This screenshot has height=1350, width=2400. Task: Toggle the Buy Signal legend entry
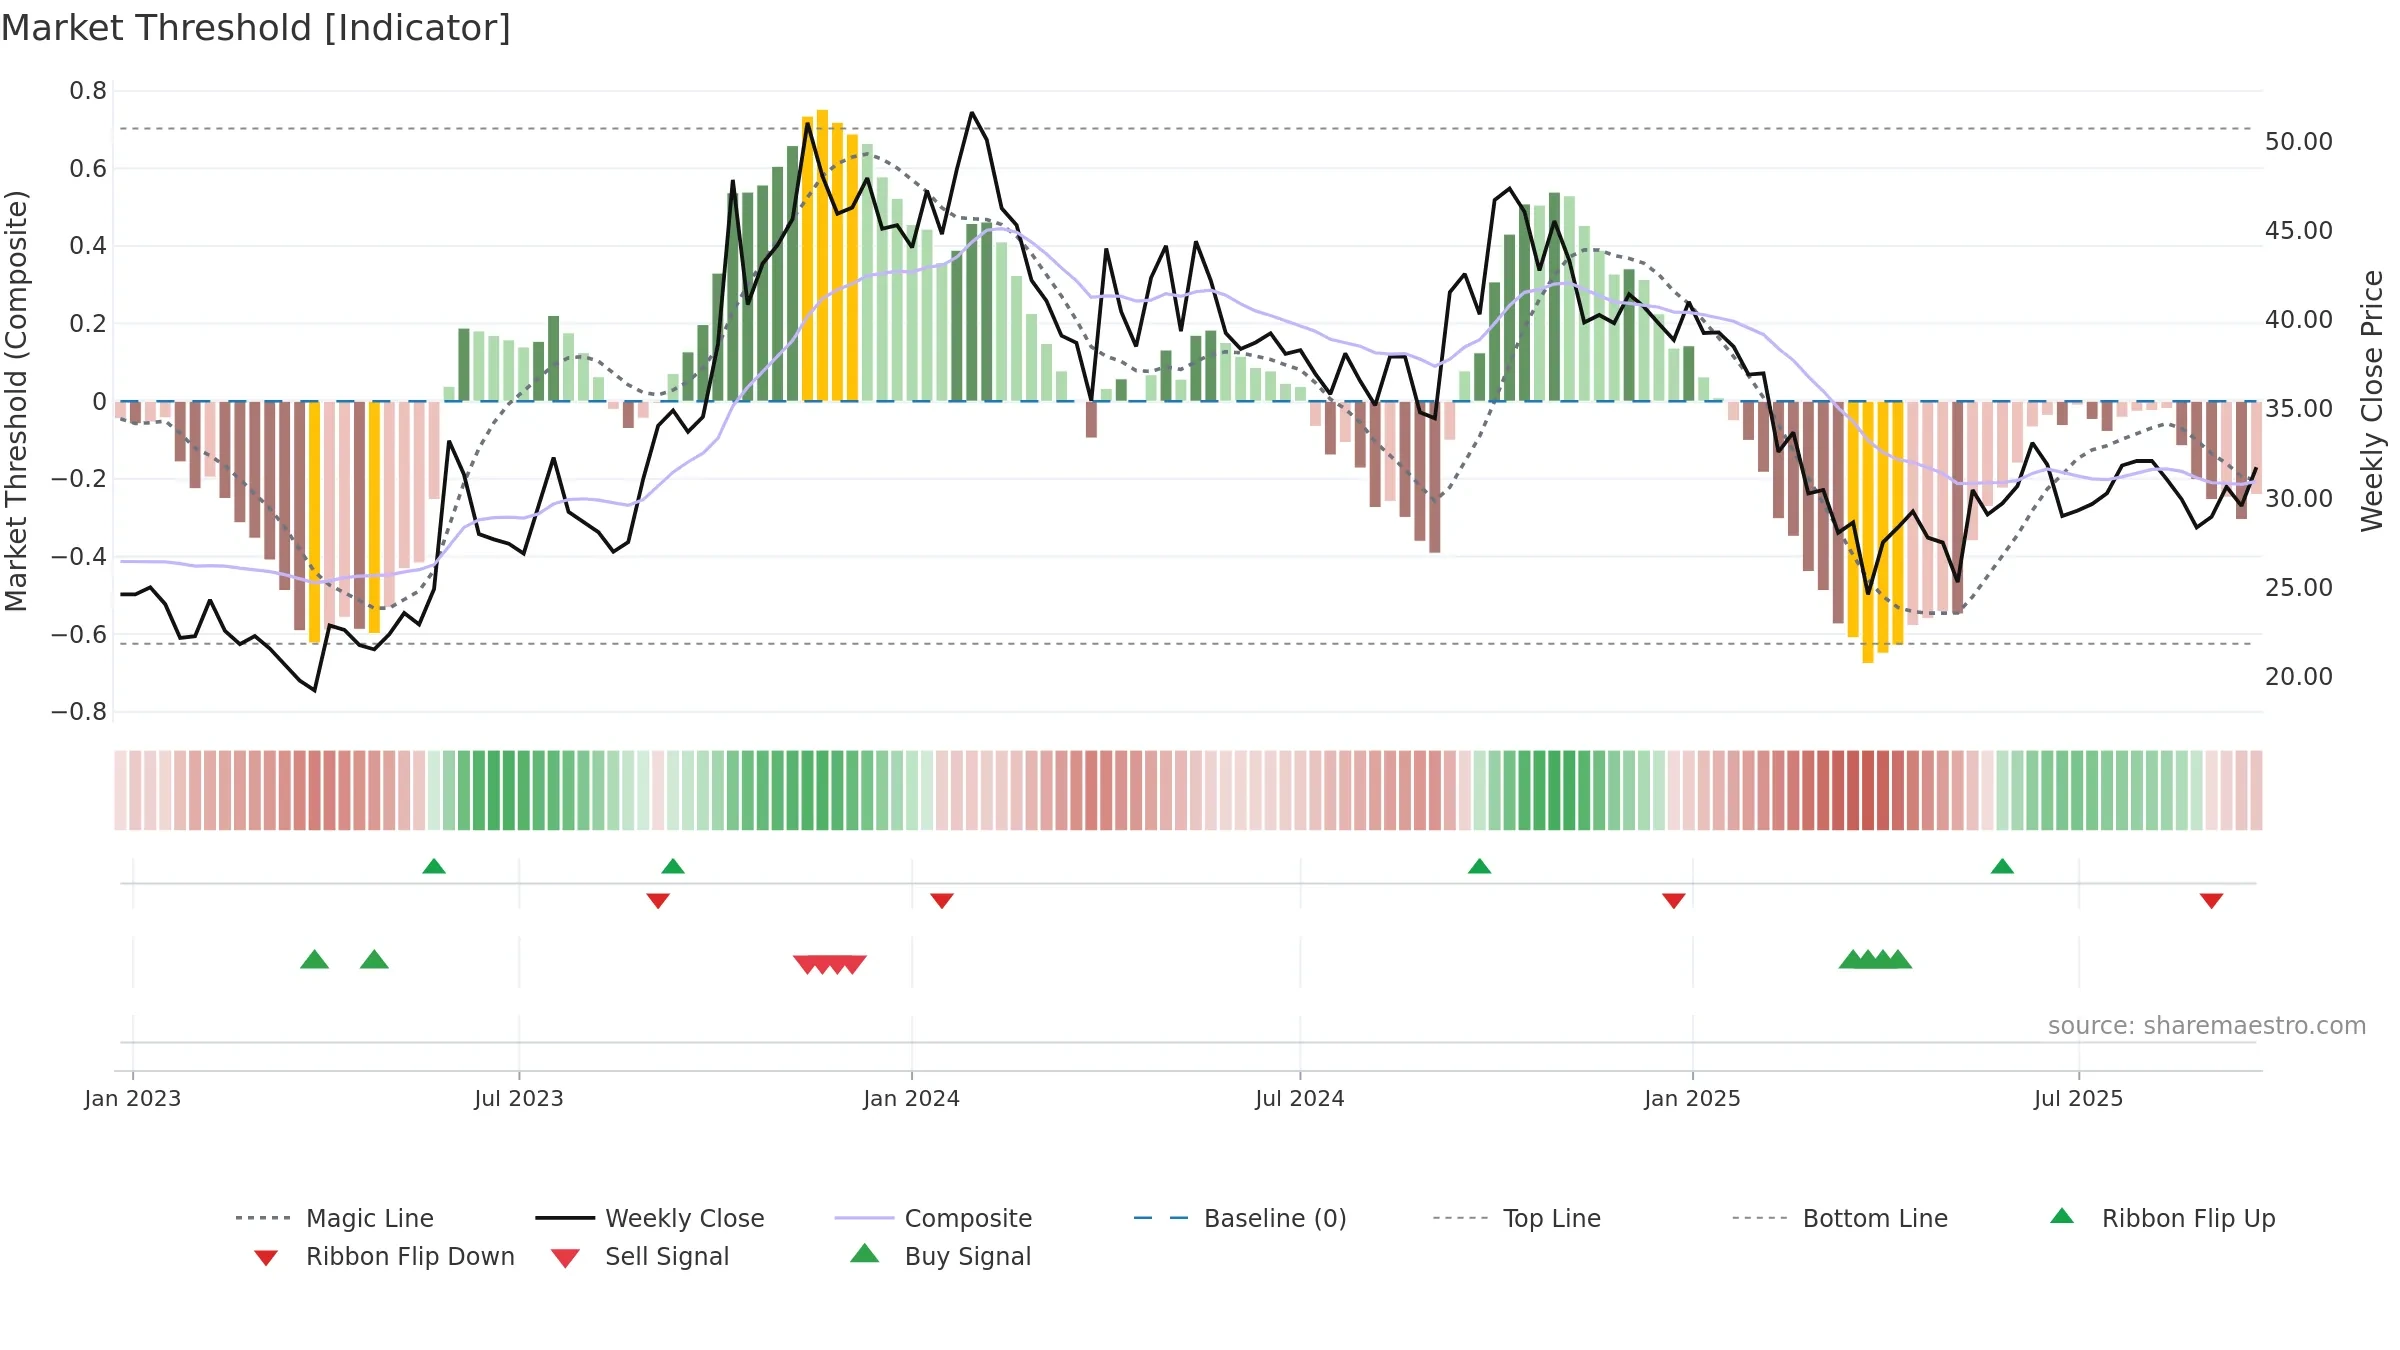(940, 1256)
